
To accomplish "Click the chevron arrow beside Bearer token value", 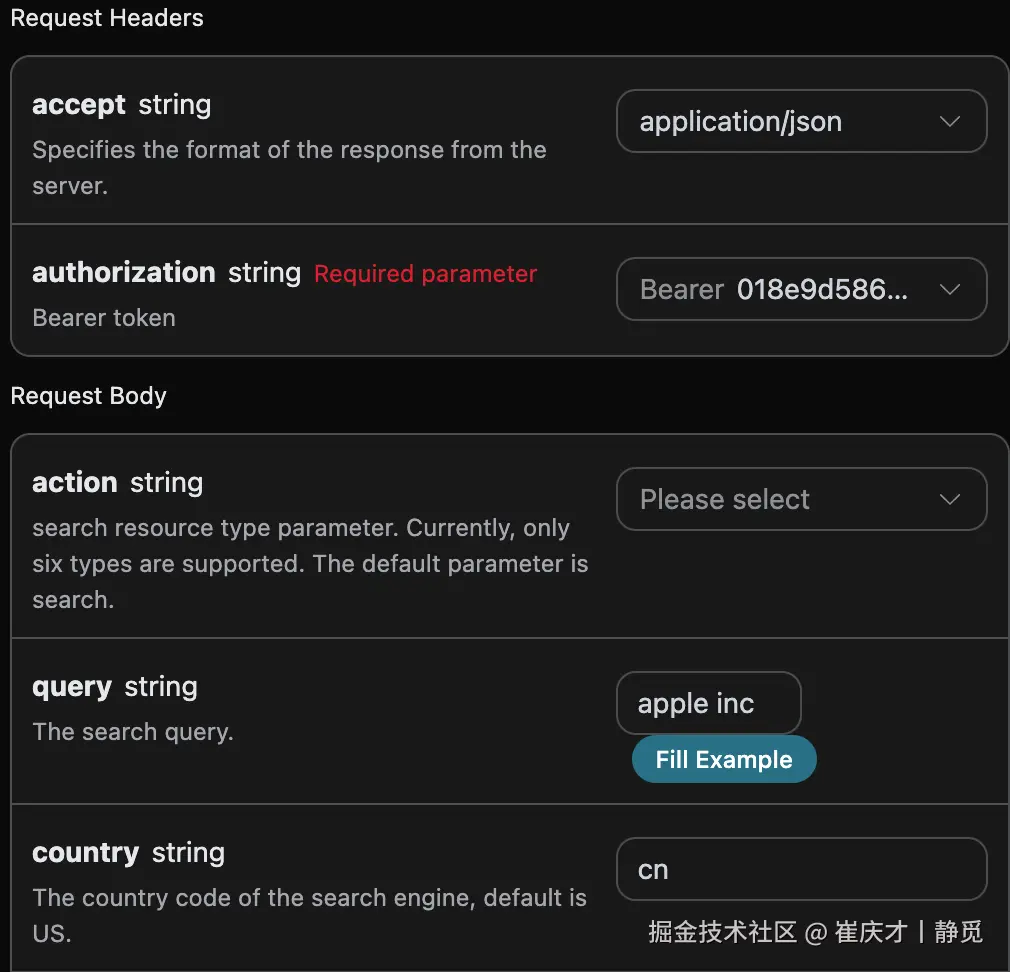I will 950,290.
